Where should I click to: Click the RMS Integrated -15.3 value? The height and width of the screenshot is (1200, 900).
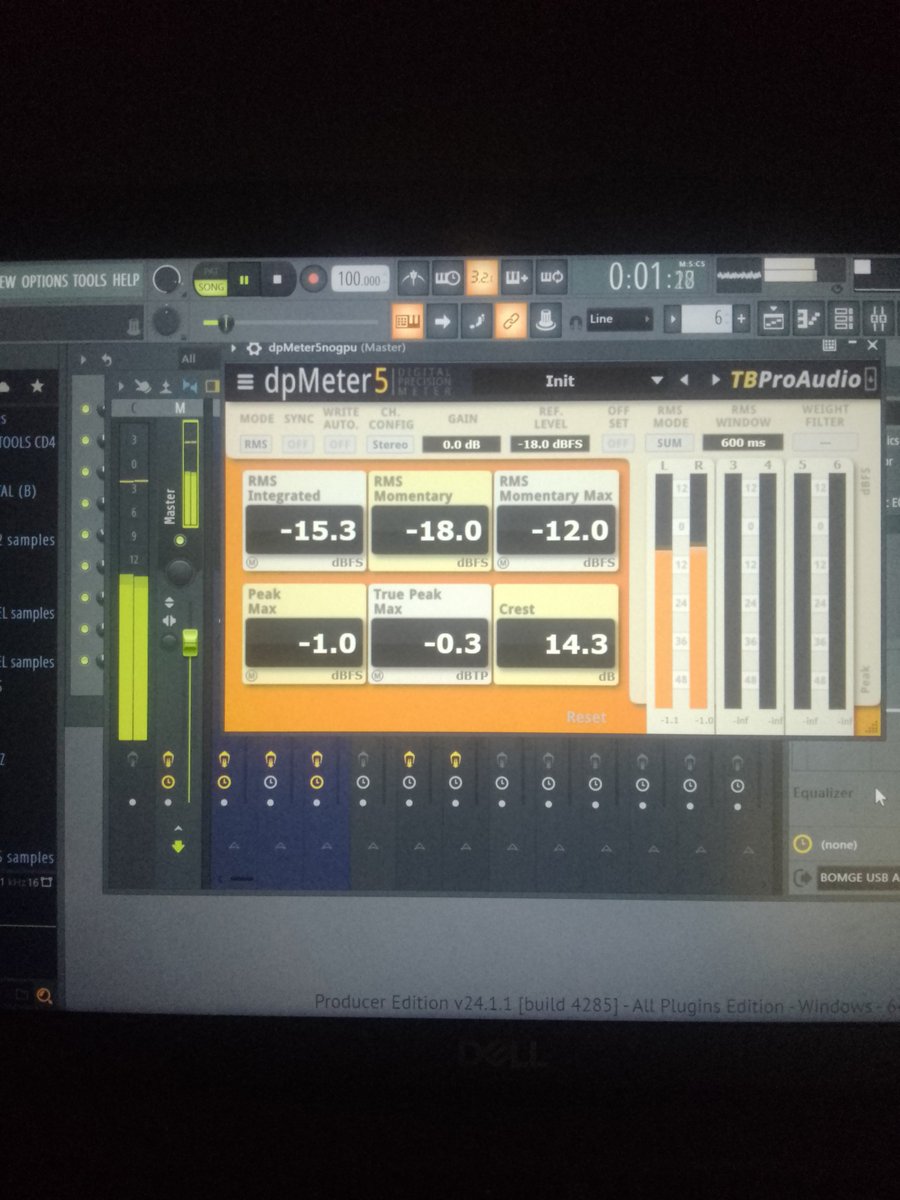(304, 530)
